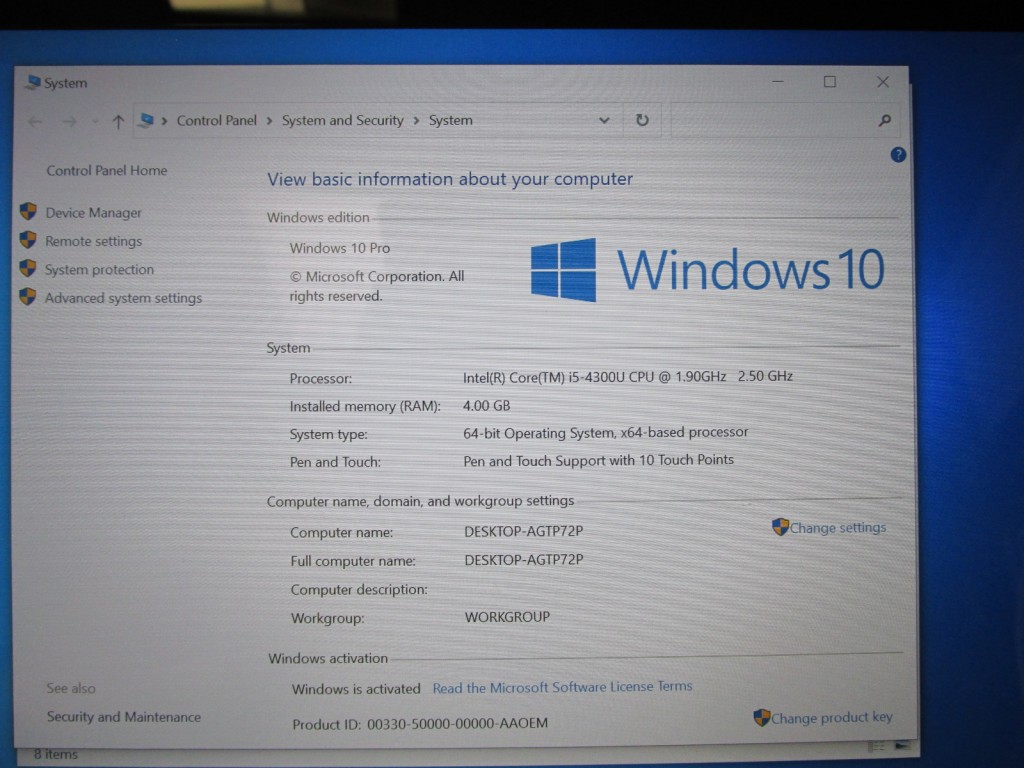Click Change settings for computer name
Screen dimensions: 1024x768
point(838,528)
